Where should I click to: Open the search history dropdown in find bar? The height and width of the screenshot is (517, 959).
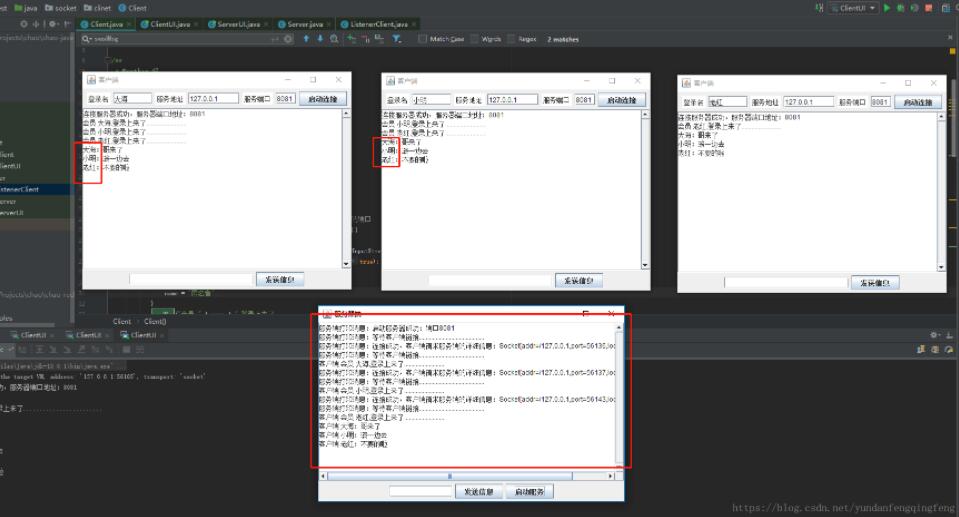(x=87, y=39)
